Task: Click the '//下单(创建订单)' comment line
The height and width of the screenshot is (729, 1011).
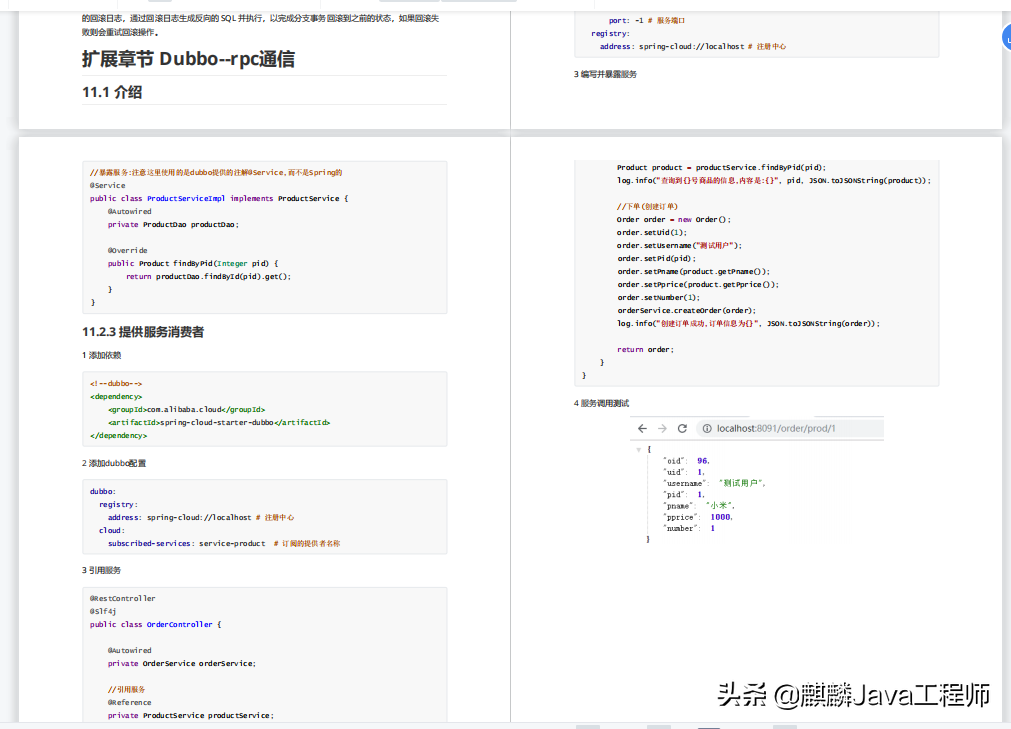Action: pos(647,206)
